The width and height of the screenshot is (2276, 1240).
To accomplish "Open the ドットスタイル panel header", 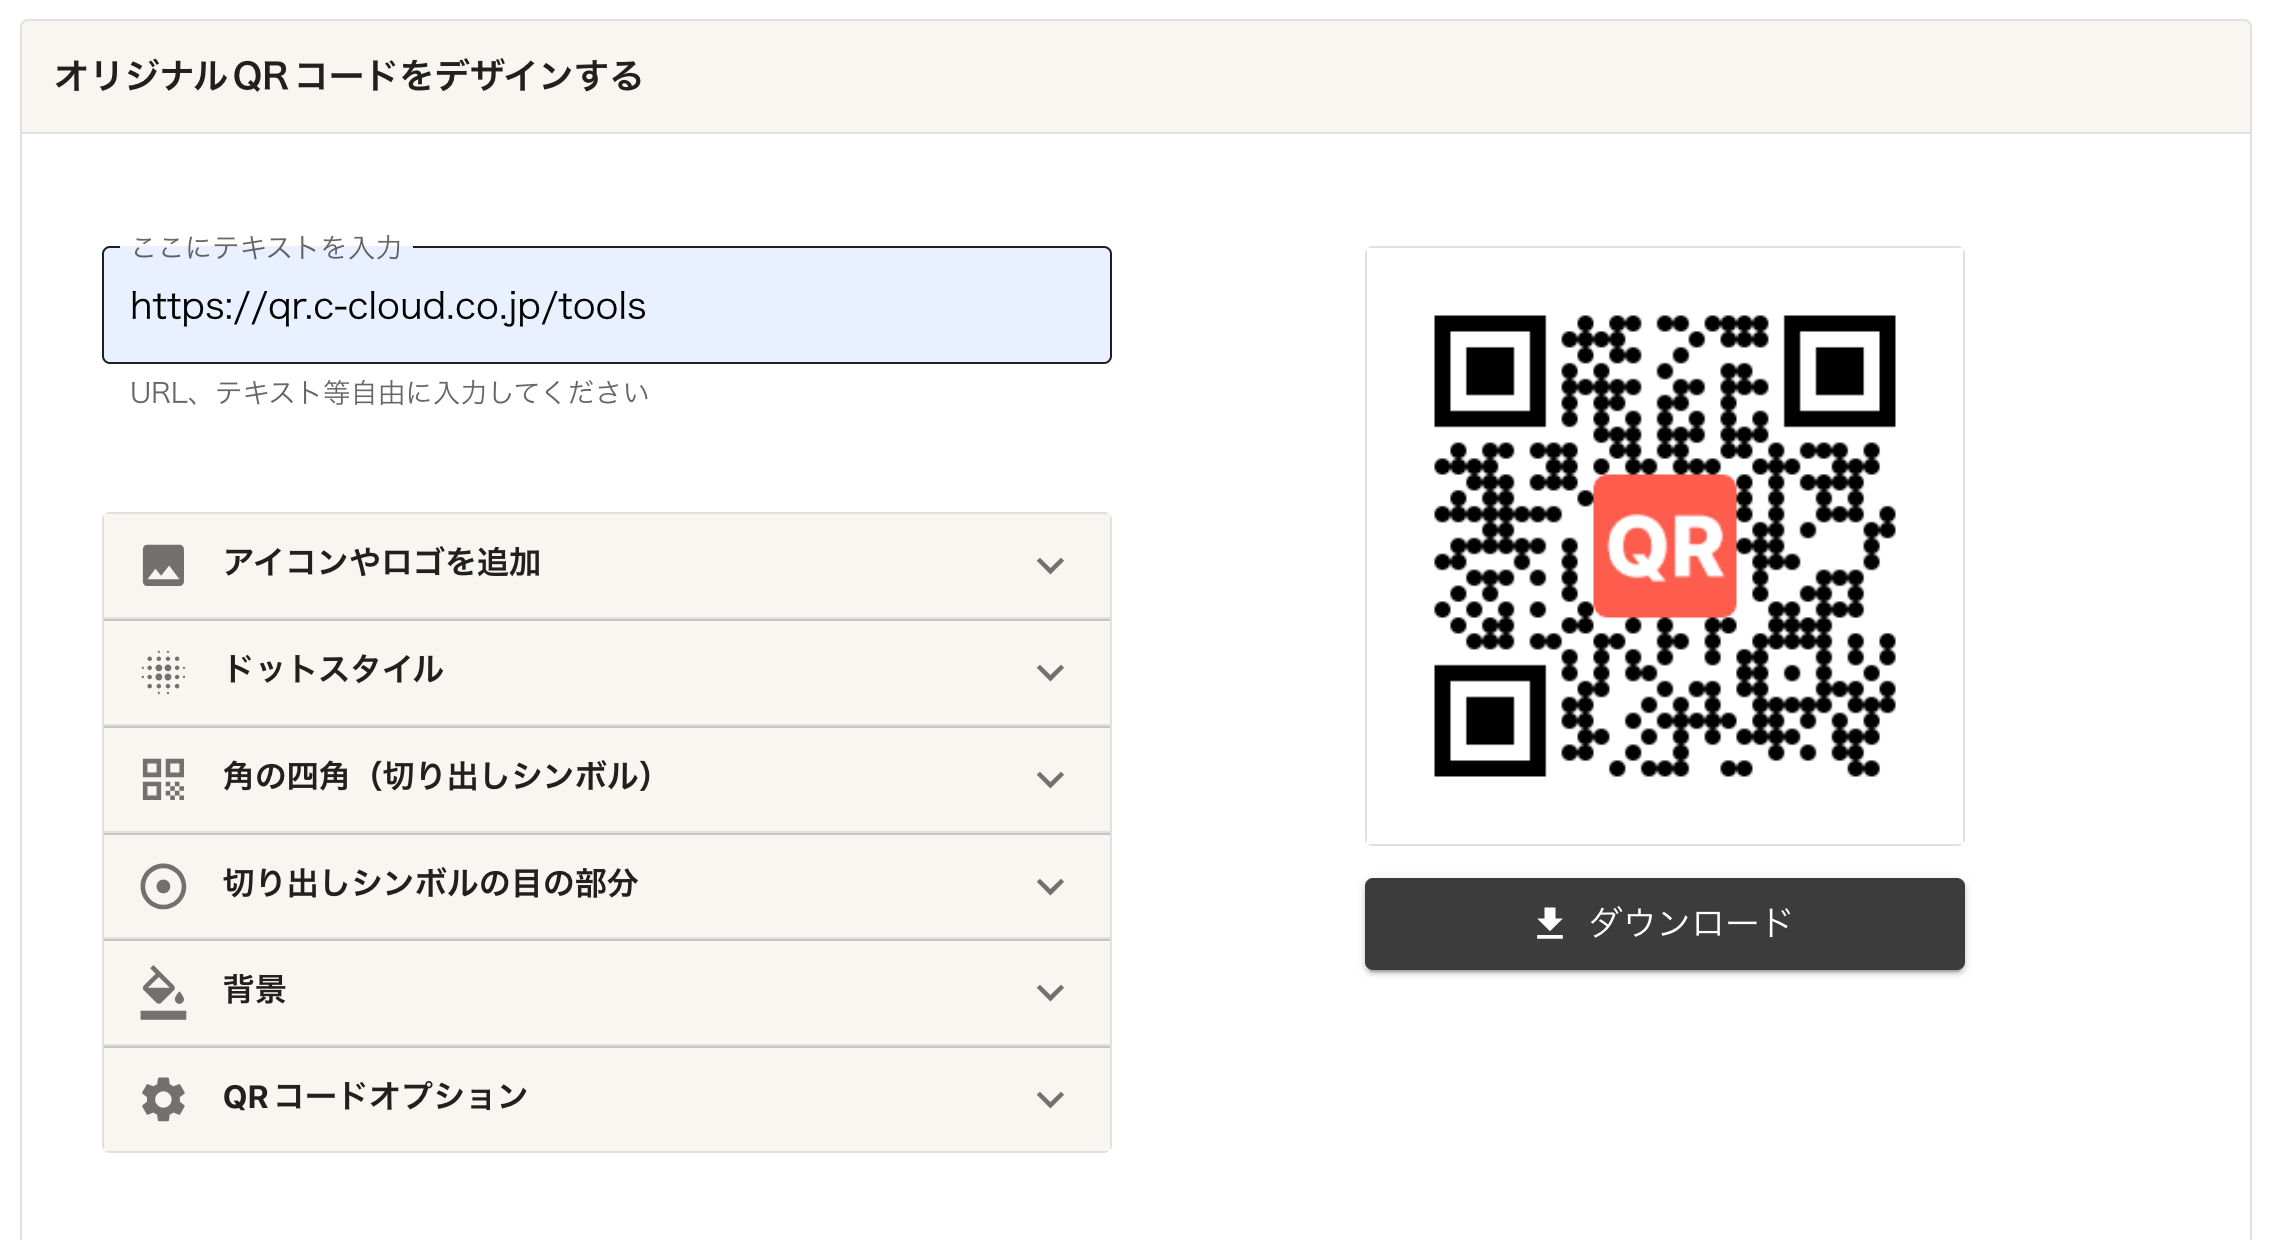I will coord(333,670).
